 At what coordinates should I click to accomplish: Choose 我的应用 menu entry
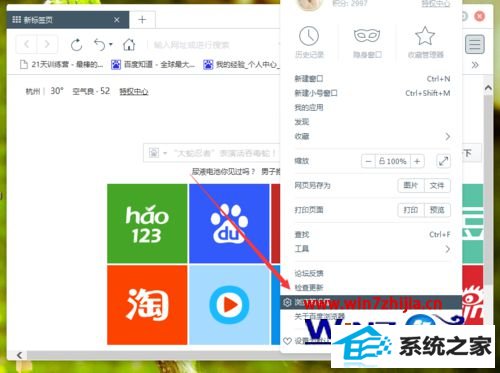372,107
